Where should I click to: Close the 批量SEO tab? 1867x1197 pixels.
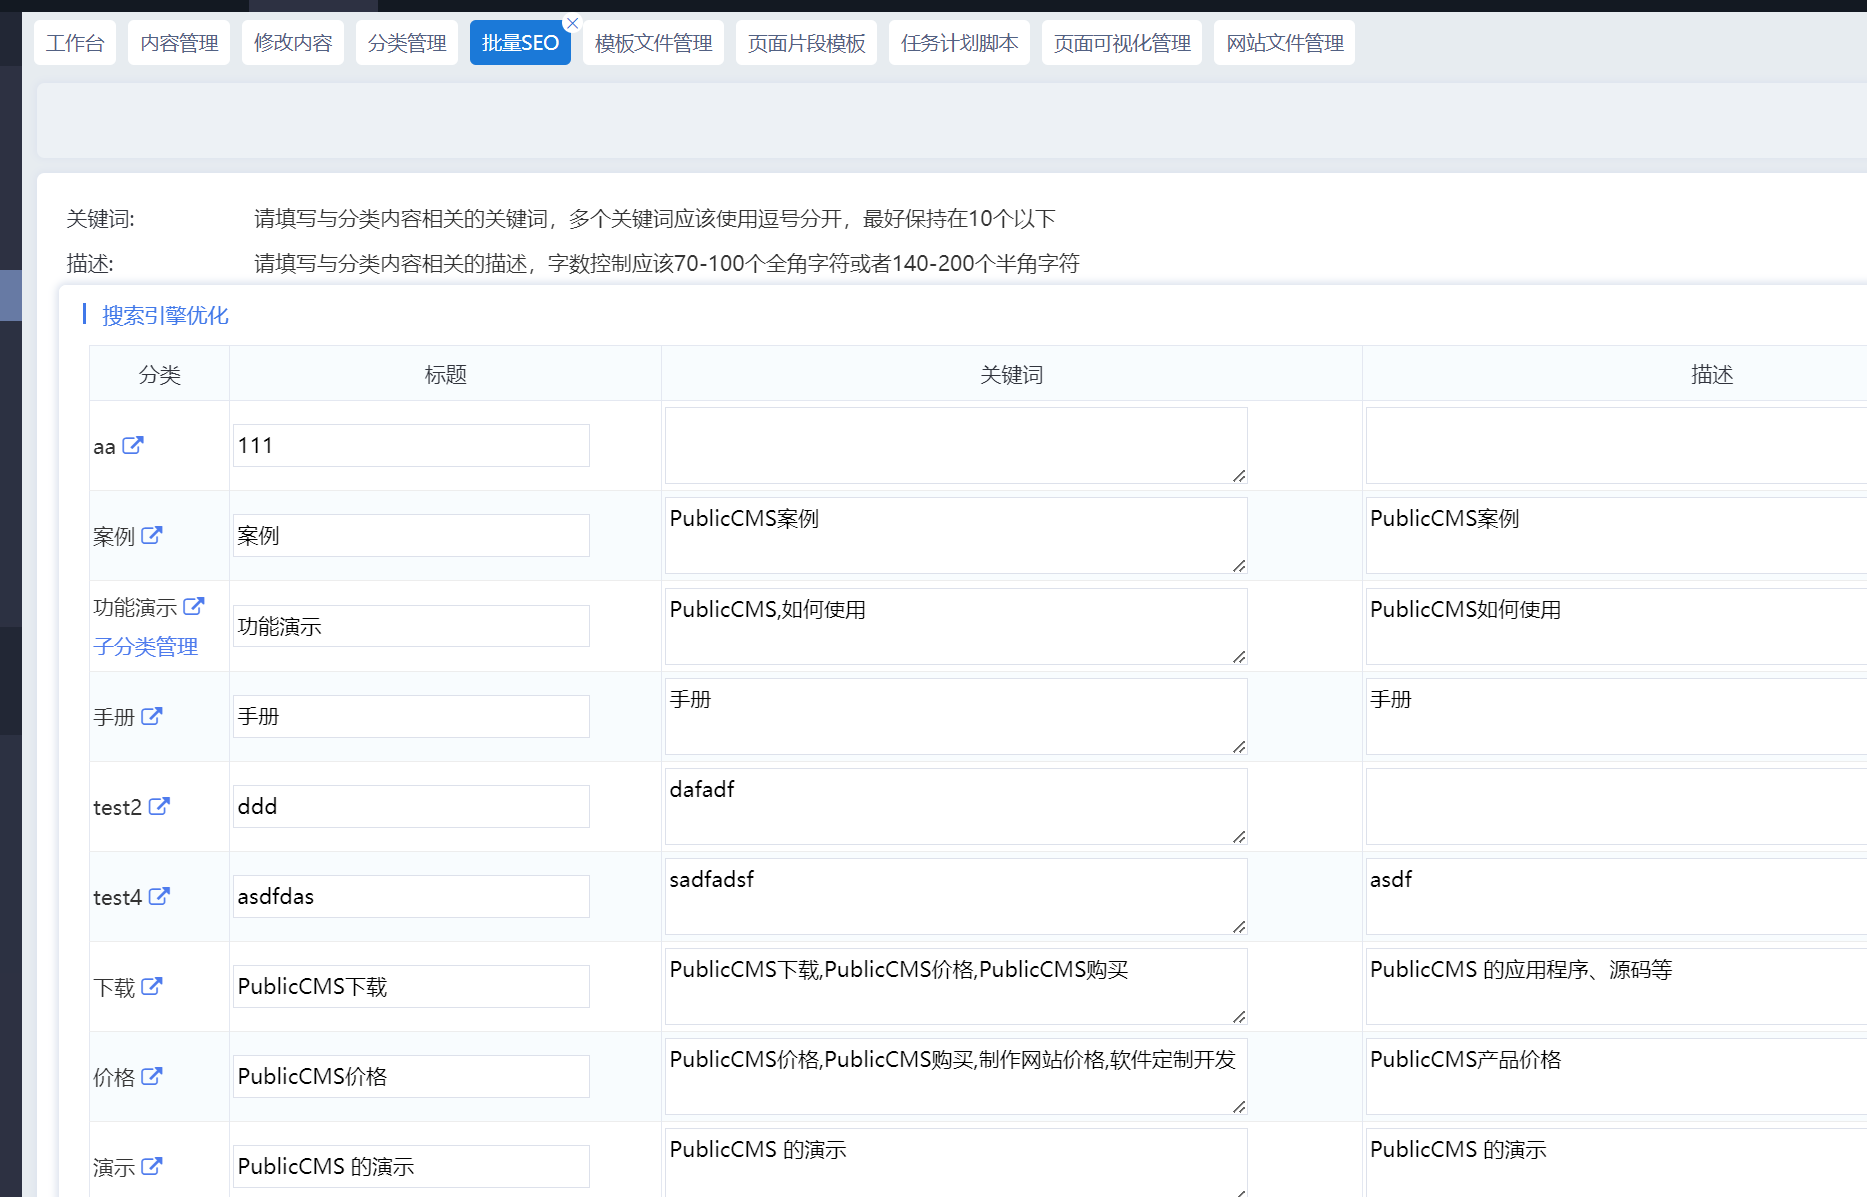(x=572, y=23)
